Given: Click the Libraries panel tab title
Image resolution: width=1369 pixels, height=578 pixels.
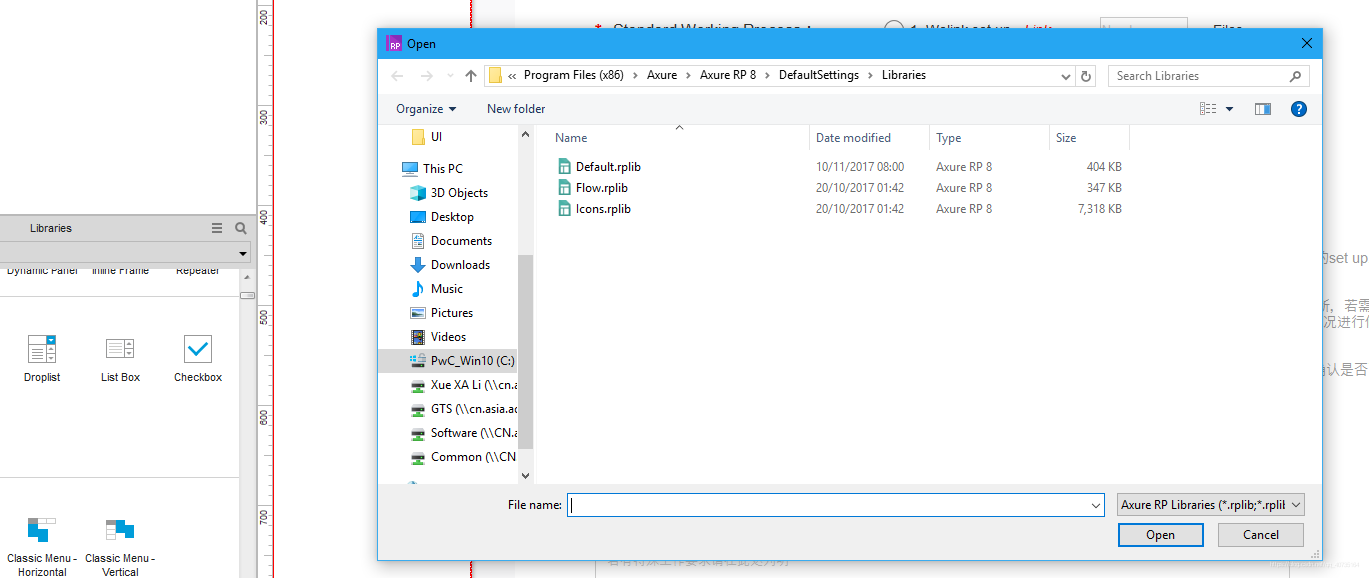Looking at the screenshot, I should 51,228.
